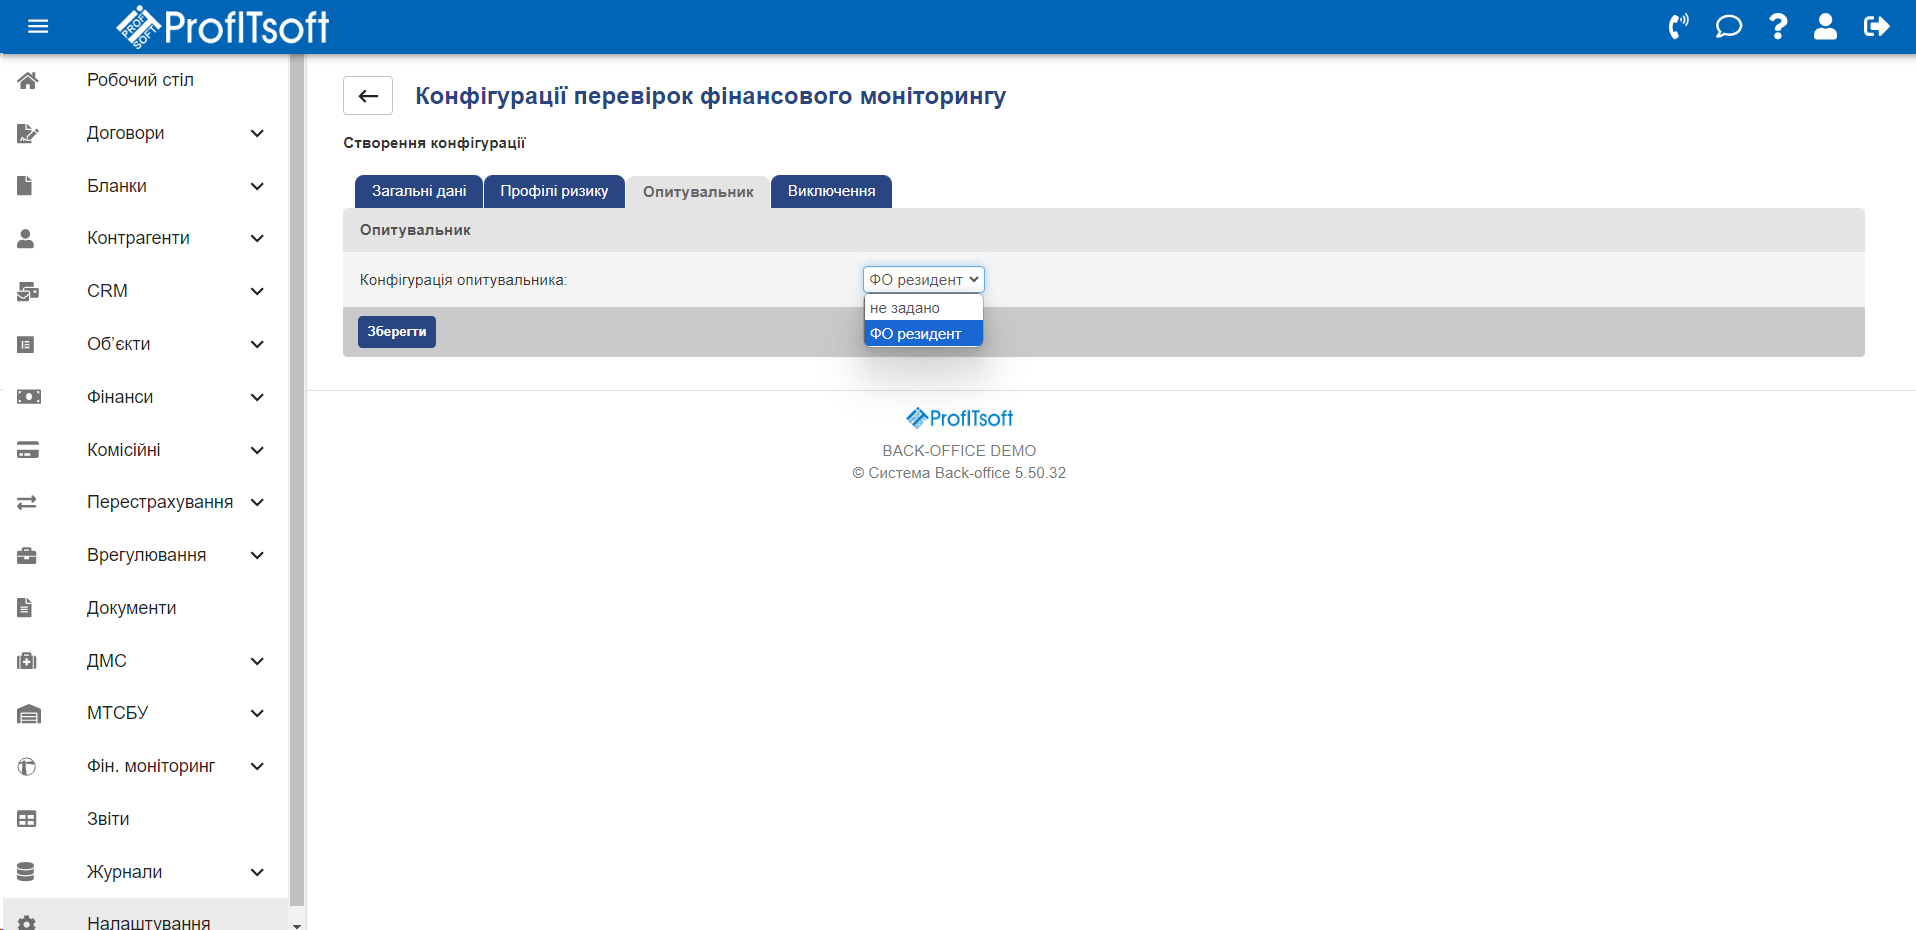Click the phone call icon in header
The image size is (1916, 930).
point(1678,27)
